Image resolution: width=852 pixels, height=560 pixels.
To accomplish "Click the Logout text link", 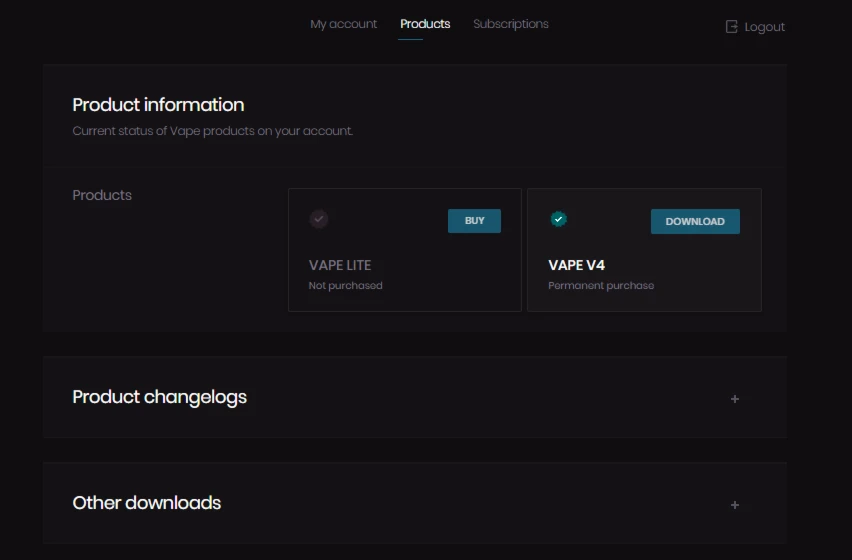I will click(x=765, y=27).
